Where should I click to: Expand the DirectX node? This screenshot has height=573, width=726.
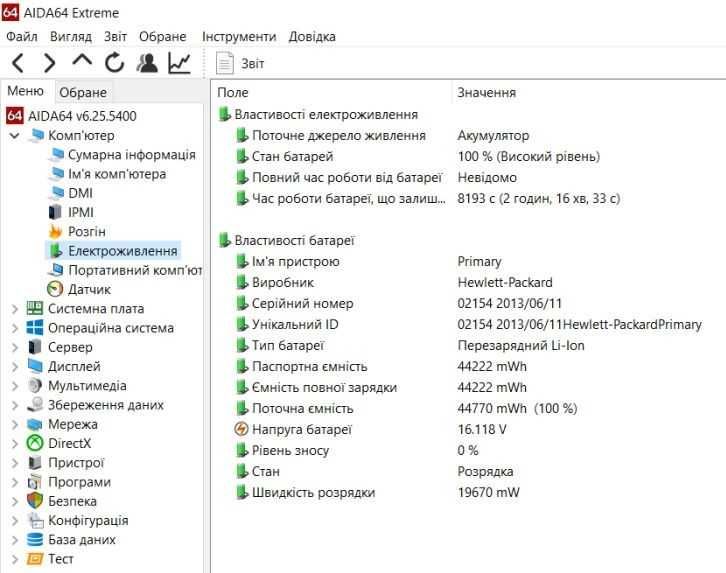[14, 443]
